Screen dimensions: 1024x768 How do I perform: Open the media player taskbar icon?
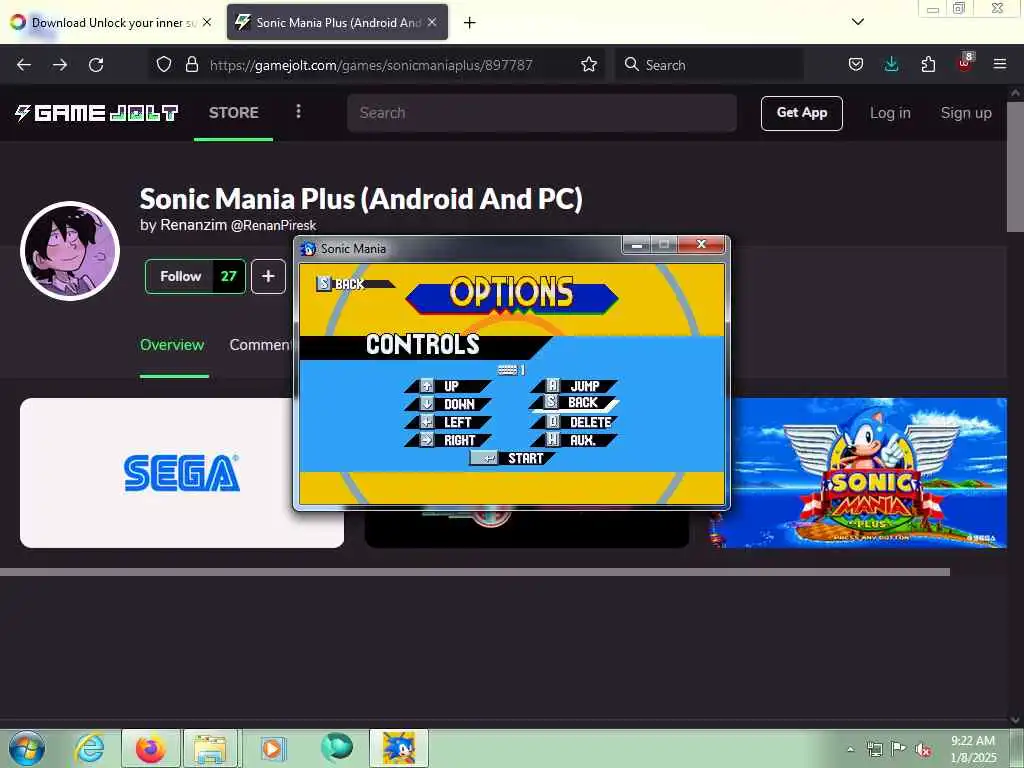(272, 748)
